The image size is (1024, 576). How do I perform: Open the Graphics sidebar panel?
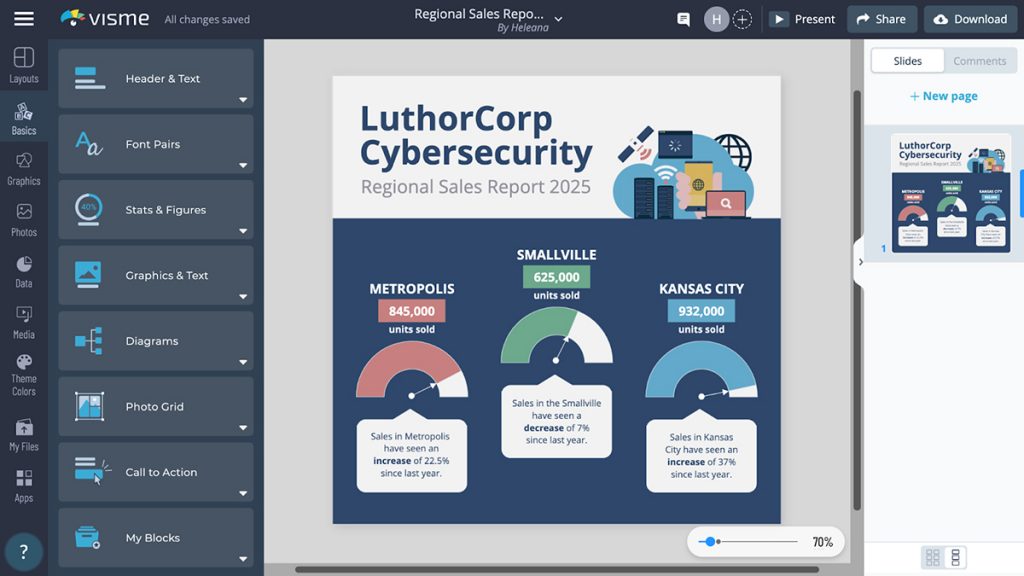[x=24, y=167]
